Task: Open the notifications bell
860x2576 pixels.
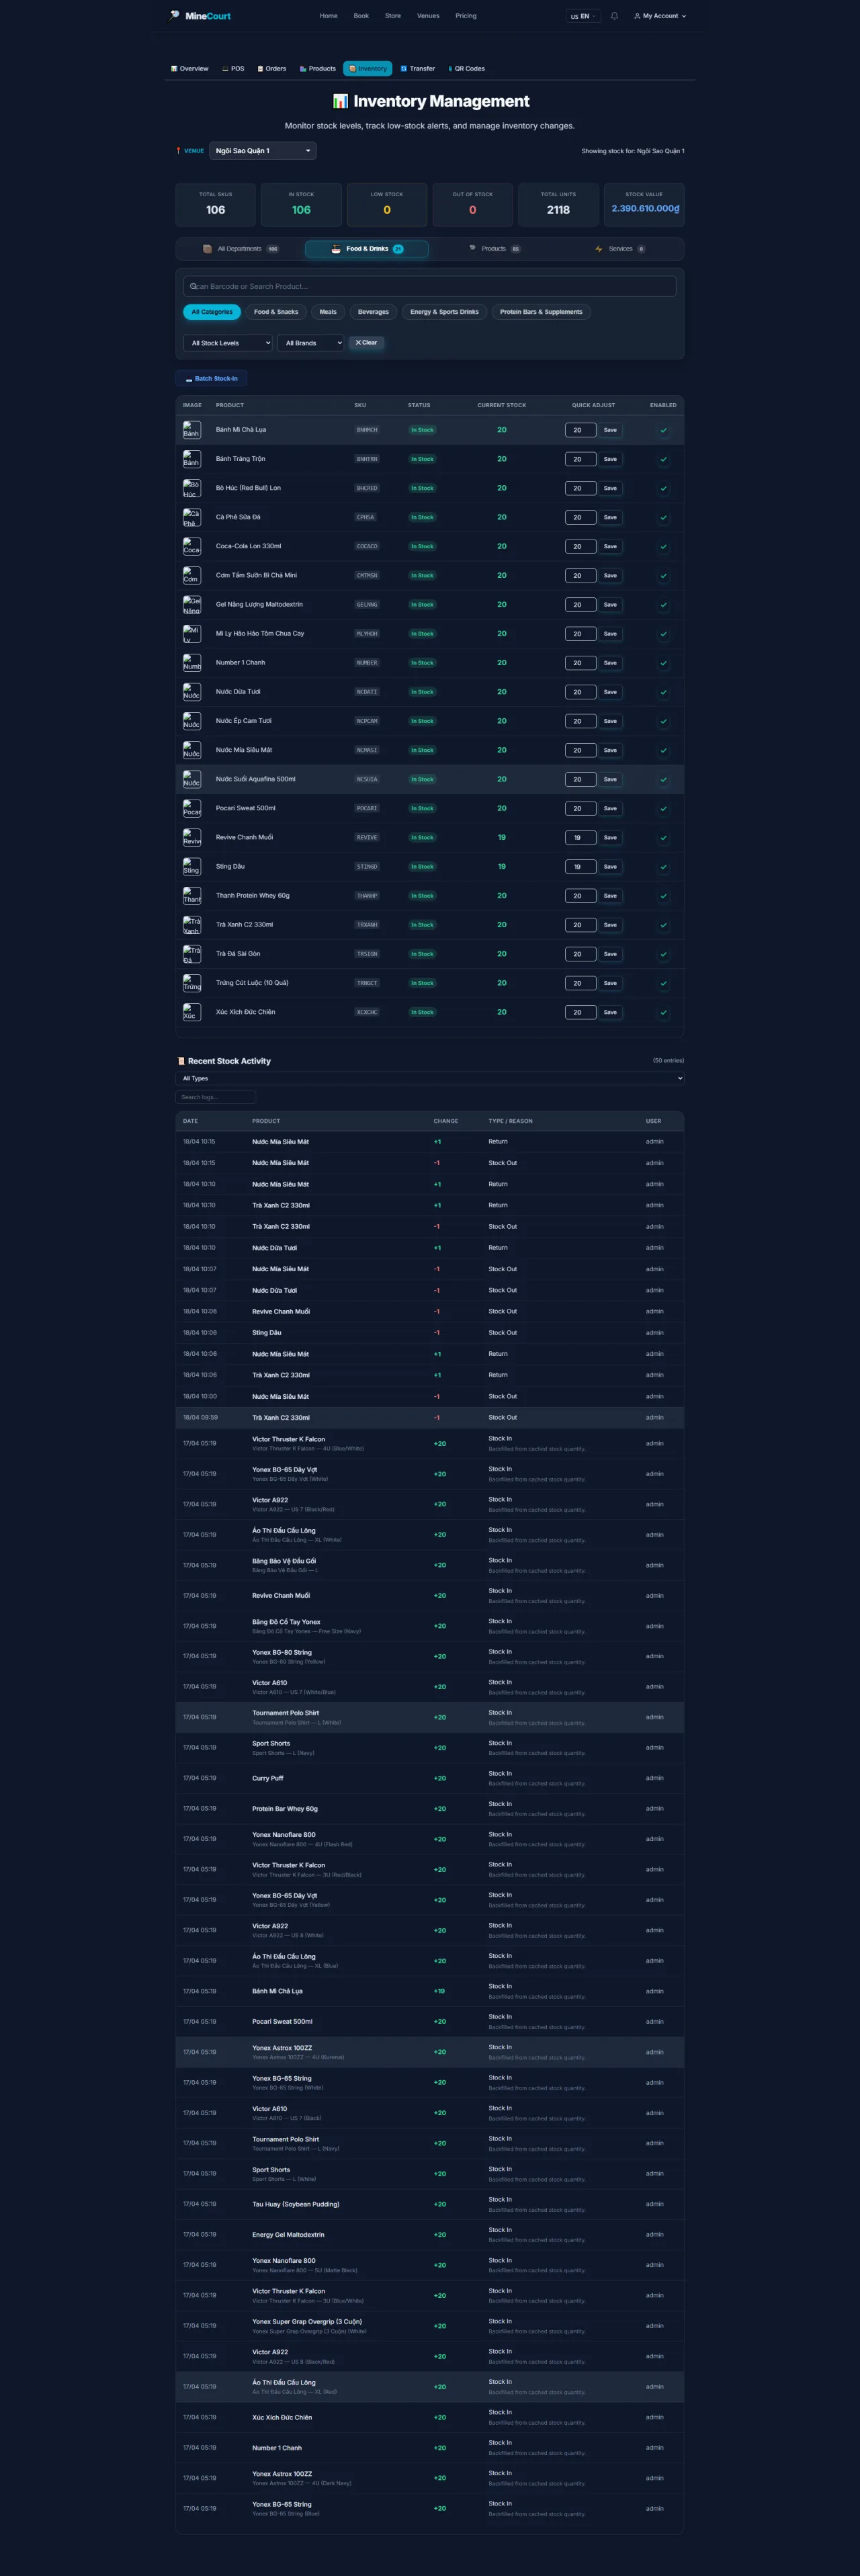Action: 614,16
